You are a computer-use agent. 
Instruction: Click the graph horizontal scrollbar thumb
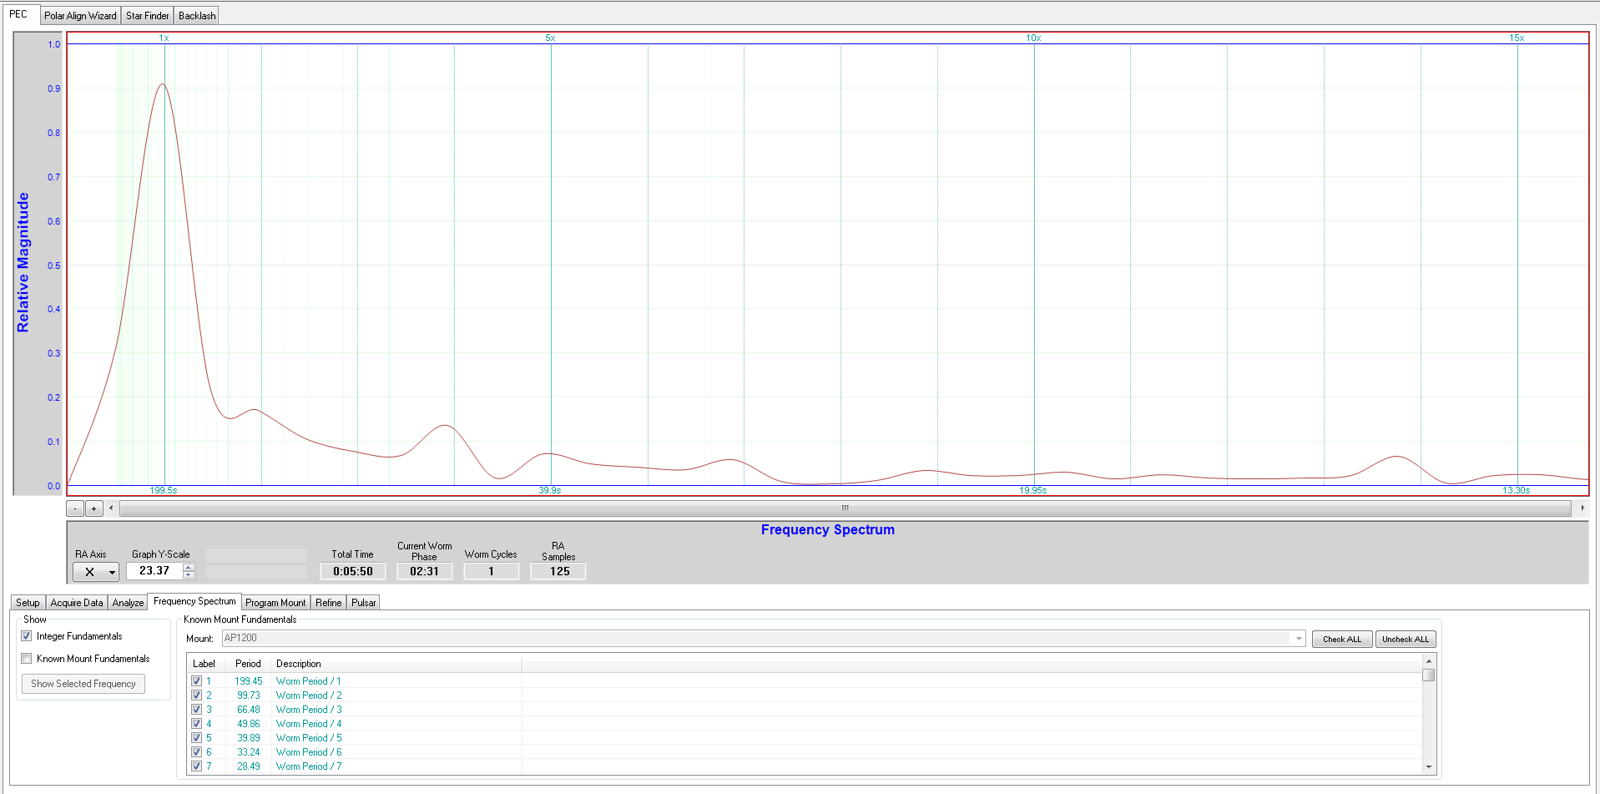845,509
